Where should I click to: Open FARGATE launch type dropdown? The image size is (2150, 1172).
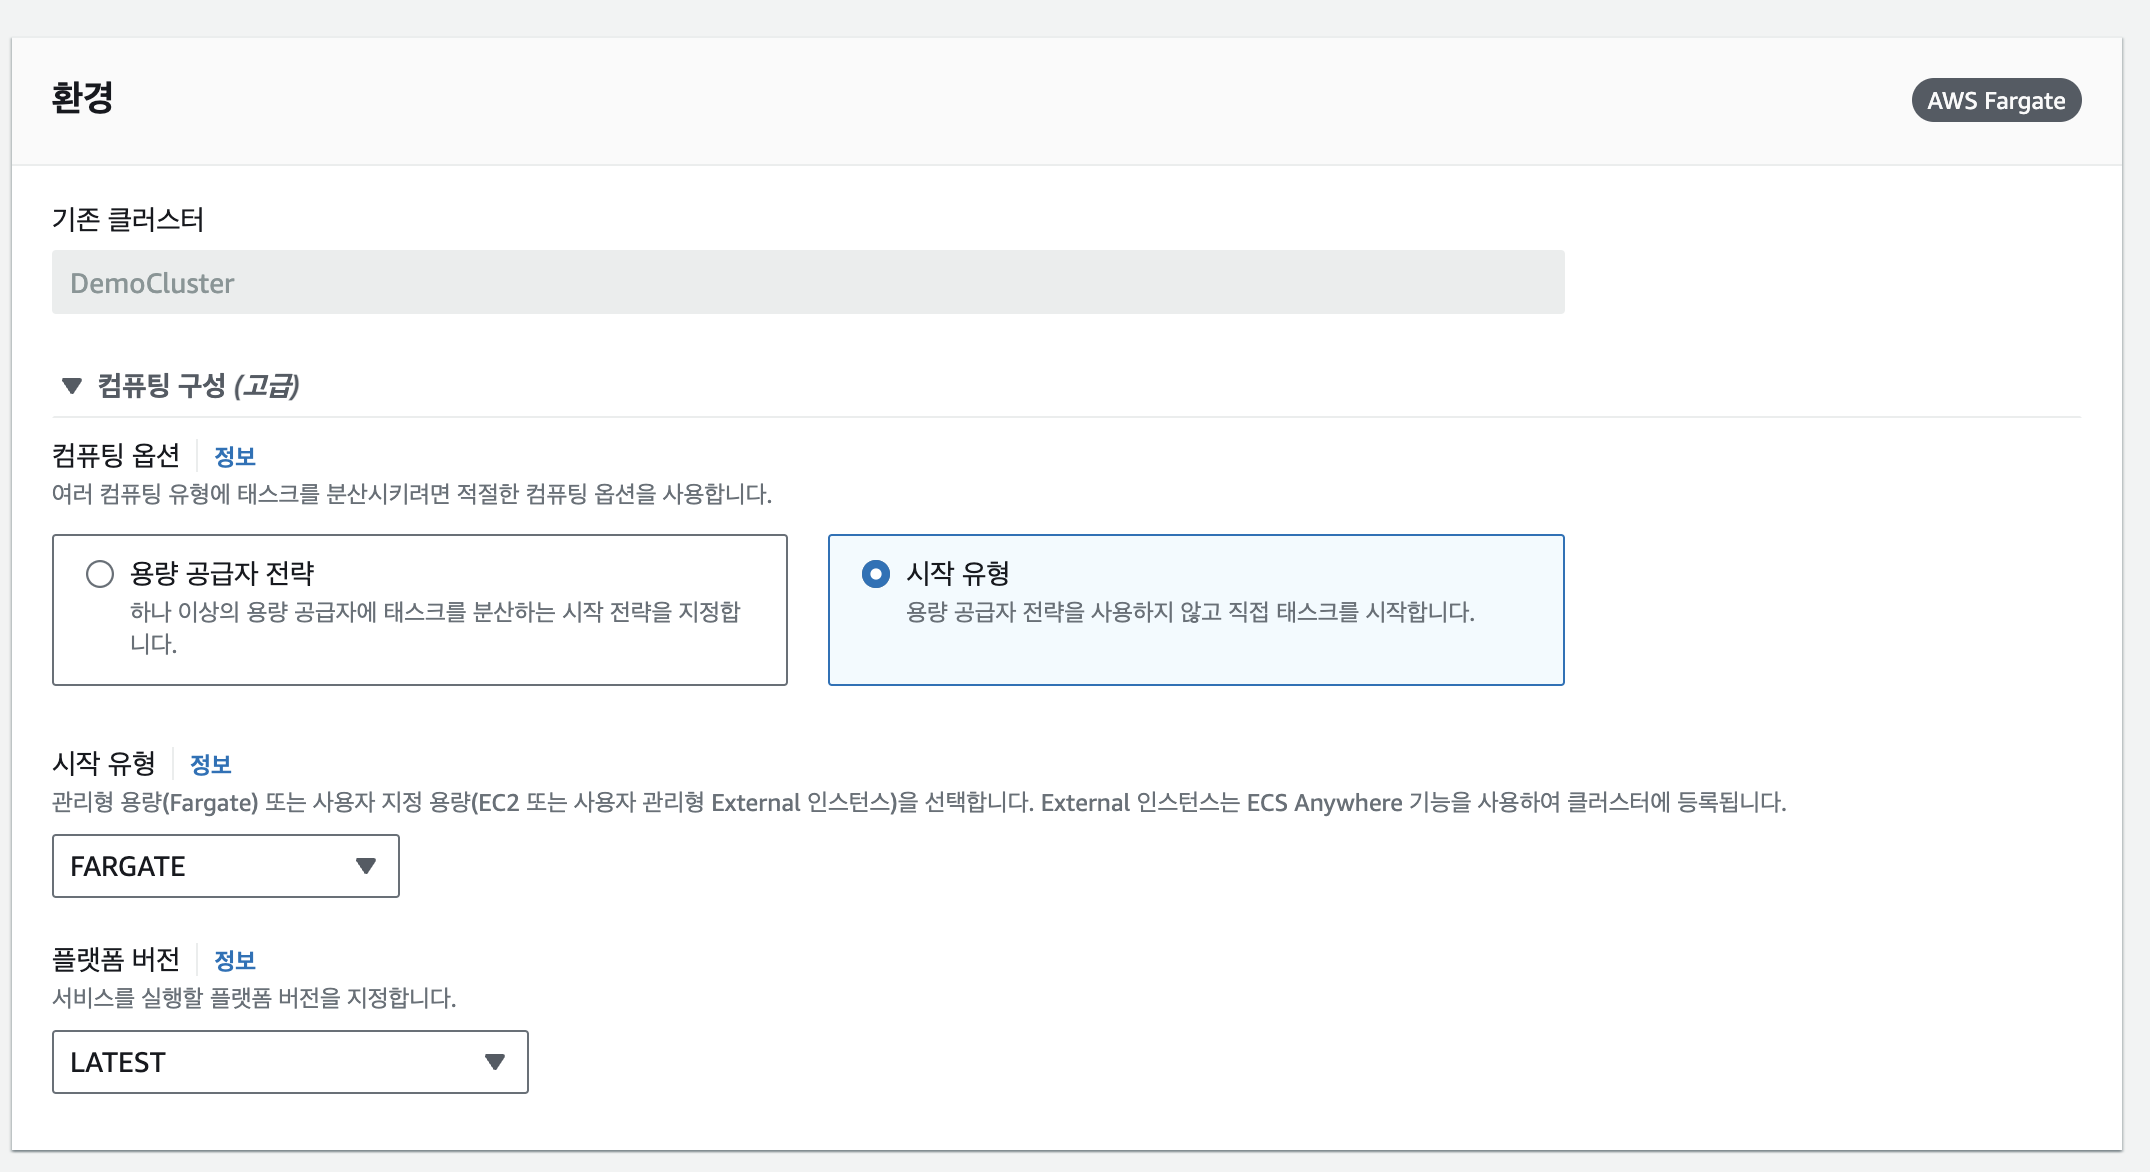(225, 866)
